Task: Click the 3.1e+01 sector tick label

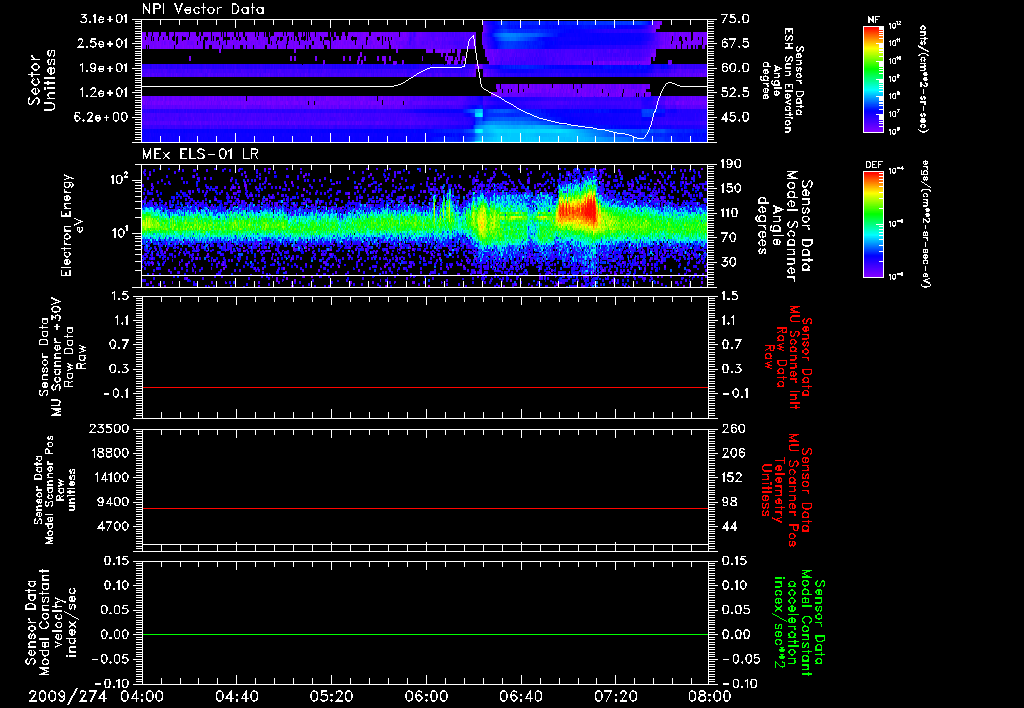Action: [x=104, y=19]
